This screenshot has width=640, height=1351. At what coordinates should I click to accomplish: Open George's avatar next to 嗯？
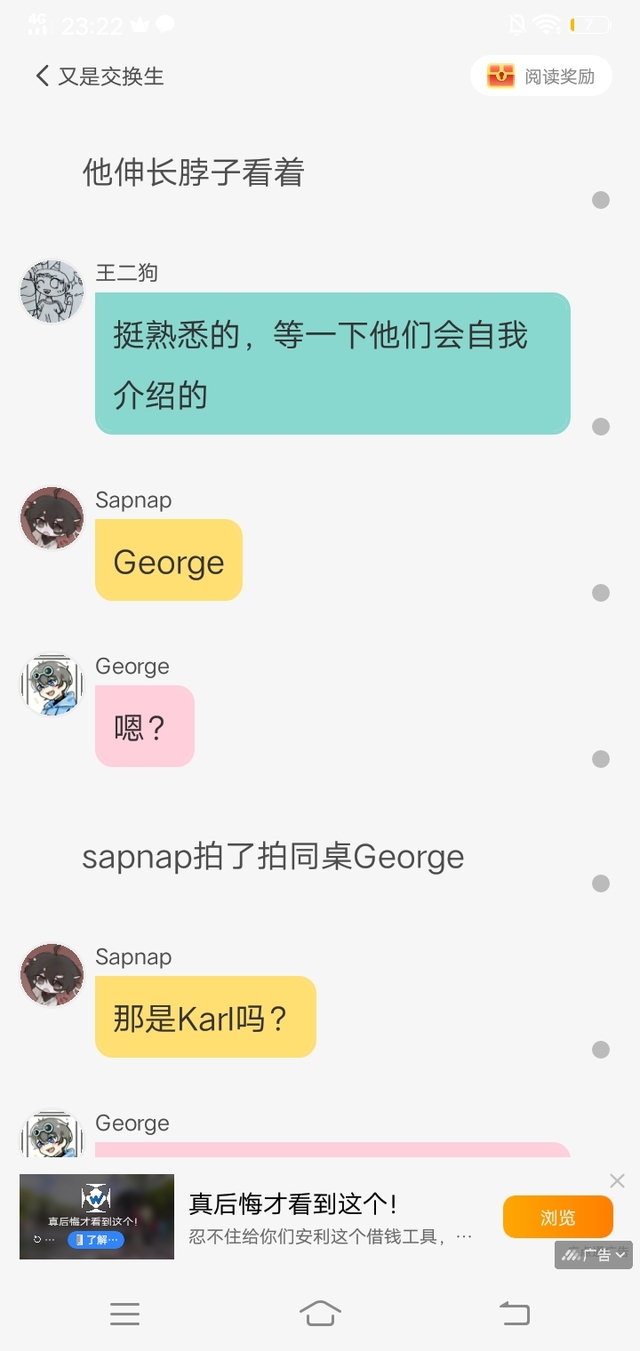point(52,685)
